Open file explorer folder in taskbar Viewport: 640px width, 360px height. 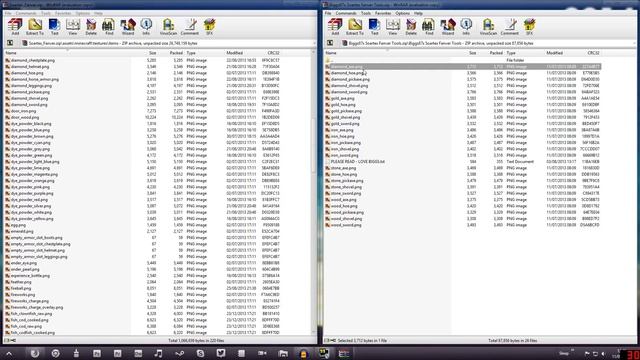[x=283, y=353]
